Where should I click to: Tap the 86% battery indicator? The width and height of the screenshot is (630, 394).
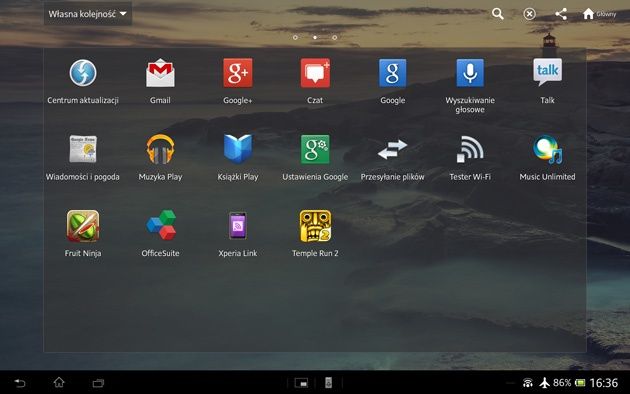click(569, 383)
